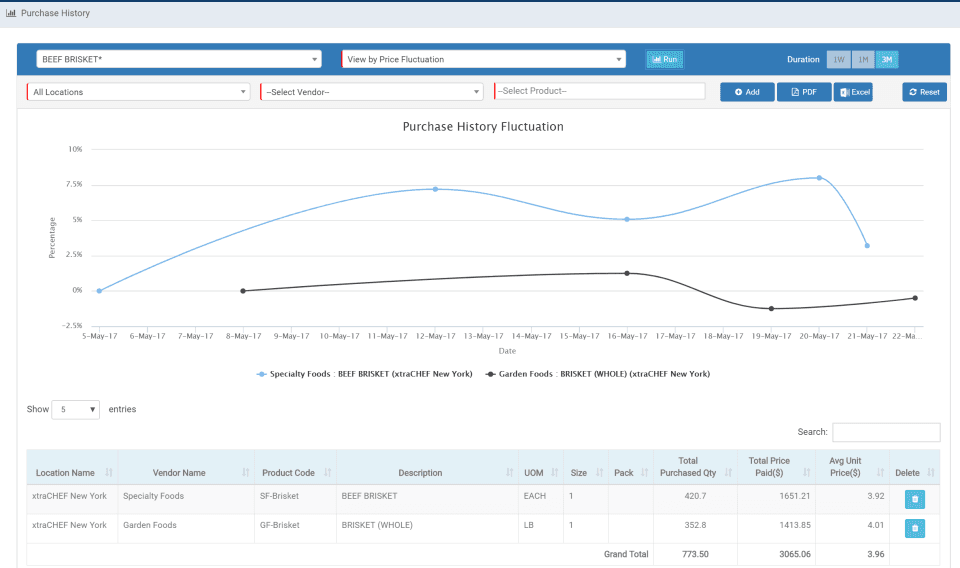
Task: Open View by Price Fluctuation dropdown
Action: [484, 59]
